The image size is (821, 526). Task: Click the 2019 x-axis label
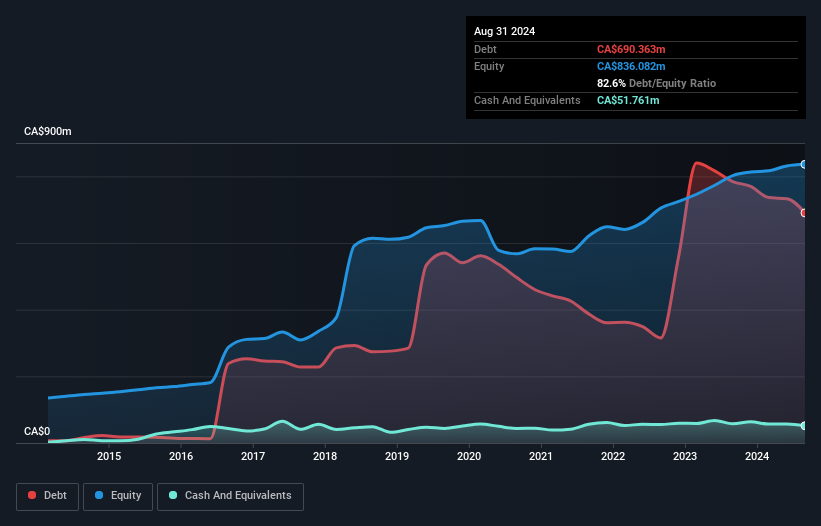tap(397, 456)
